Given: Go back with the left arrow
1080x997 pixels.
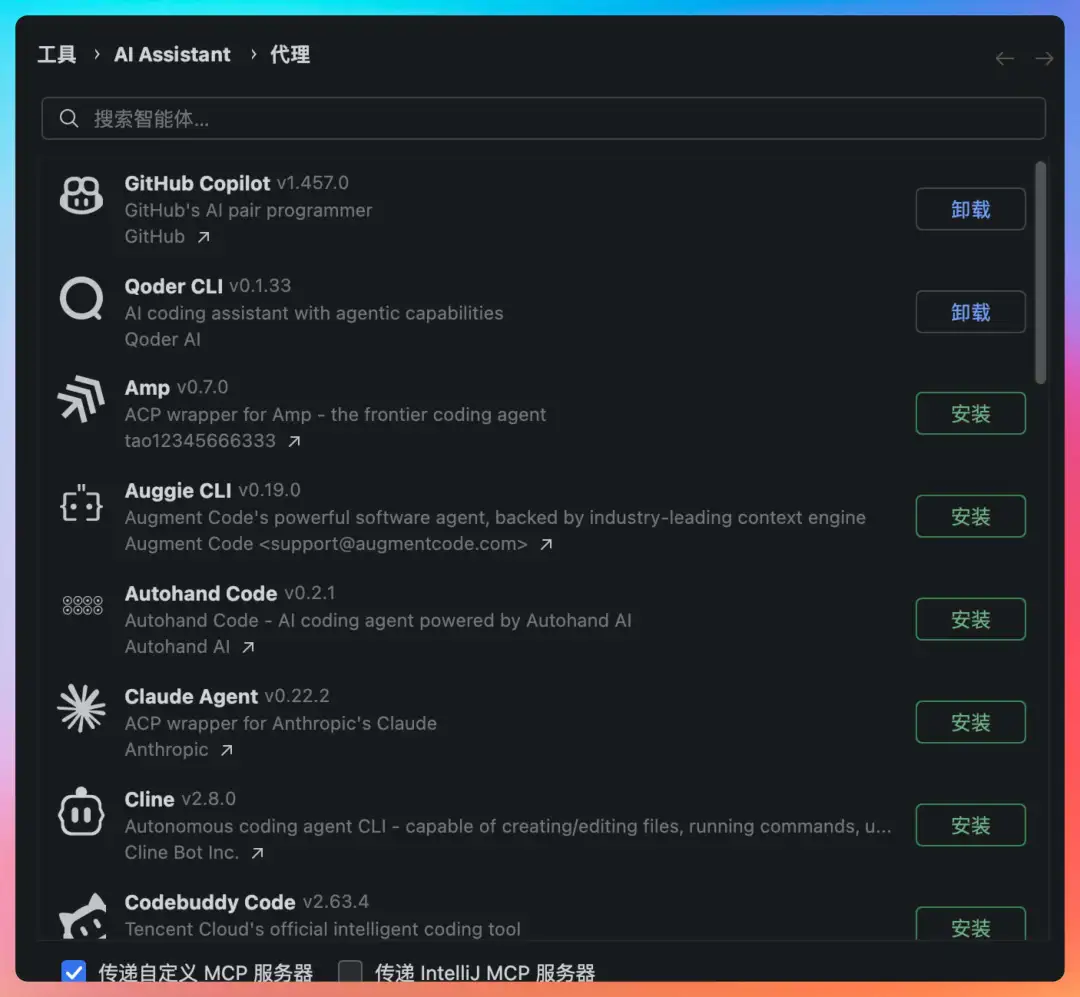Looking at the screenshot, I should (x=1004, y=59).
